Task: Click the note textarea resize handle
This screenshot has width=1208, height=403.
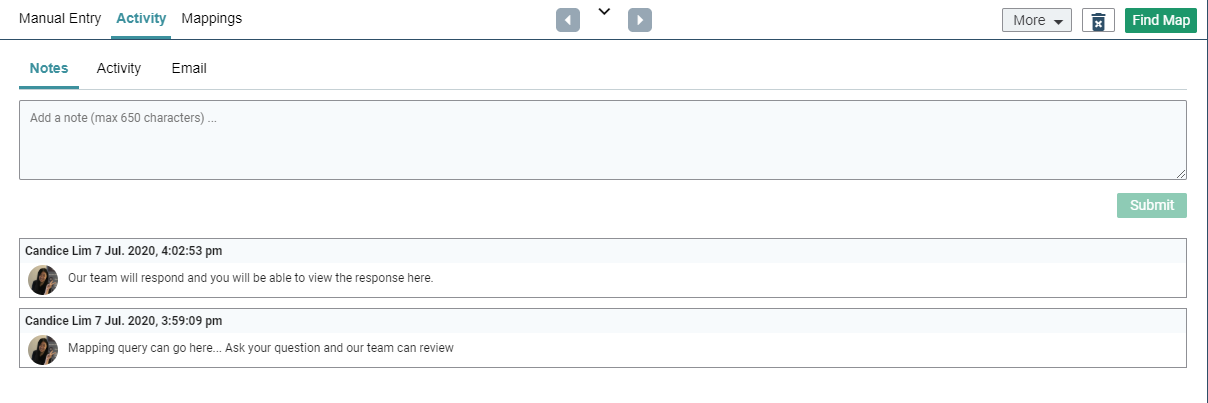Action: pyautogui.click(x=1181, y=174)
